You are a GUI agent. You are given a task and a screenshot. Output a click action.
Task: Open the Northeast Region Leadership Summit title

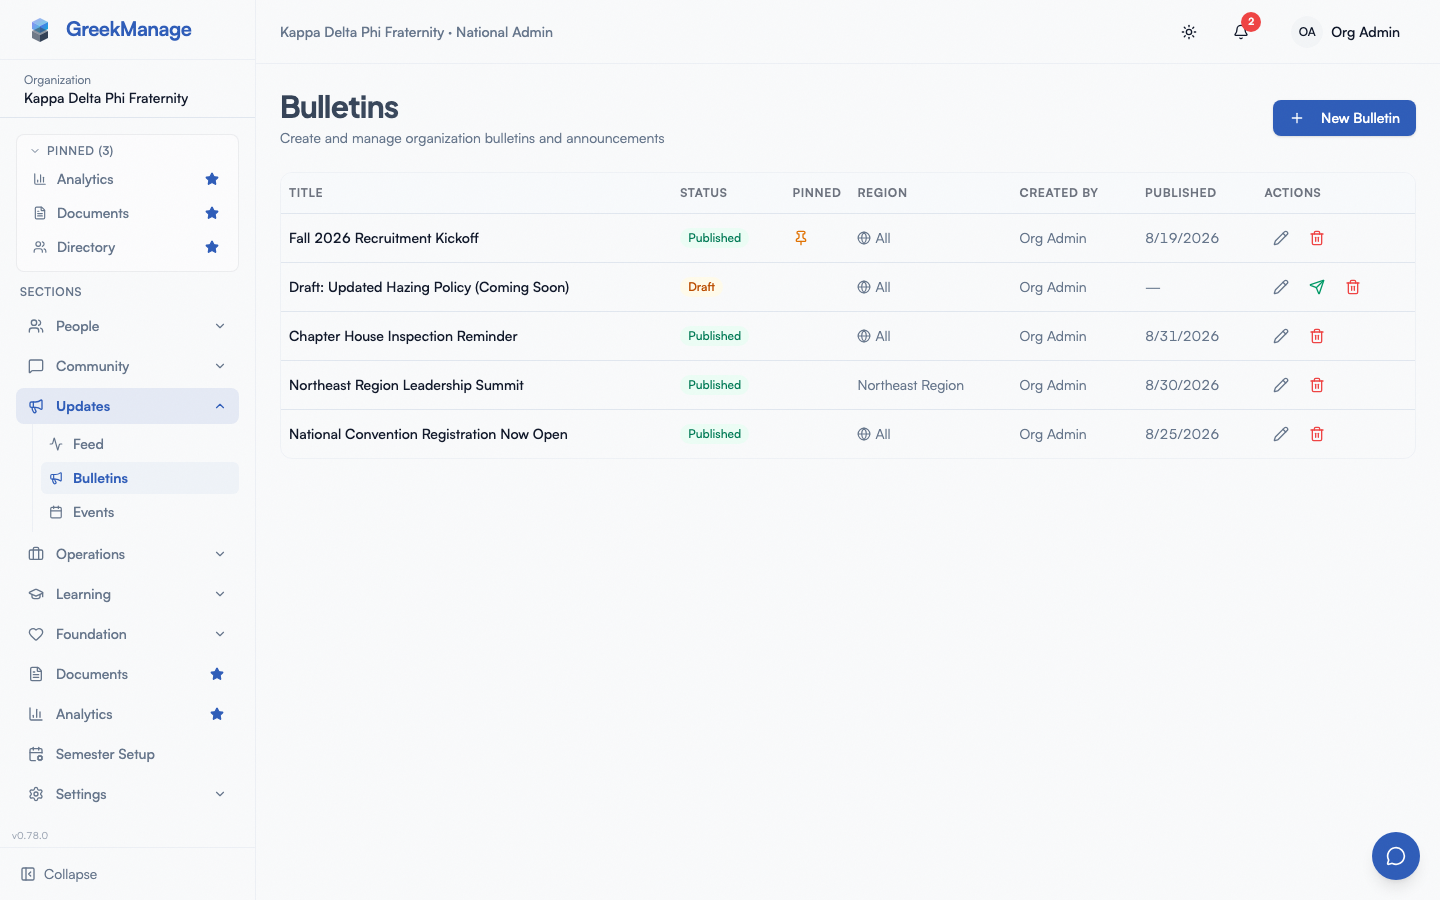(x=406, y=385)
